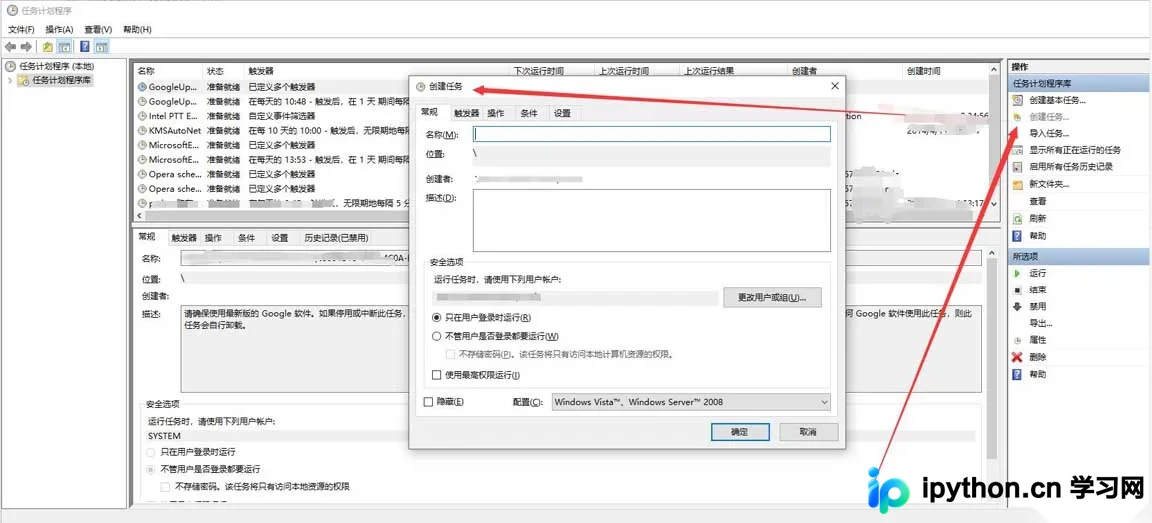Go forward with the toolbar forward arrow
The height and width of the screenshot is (523, 1152).
coord(26,46)
